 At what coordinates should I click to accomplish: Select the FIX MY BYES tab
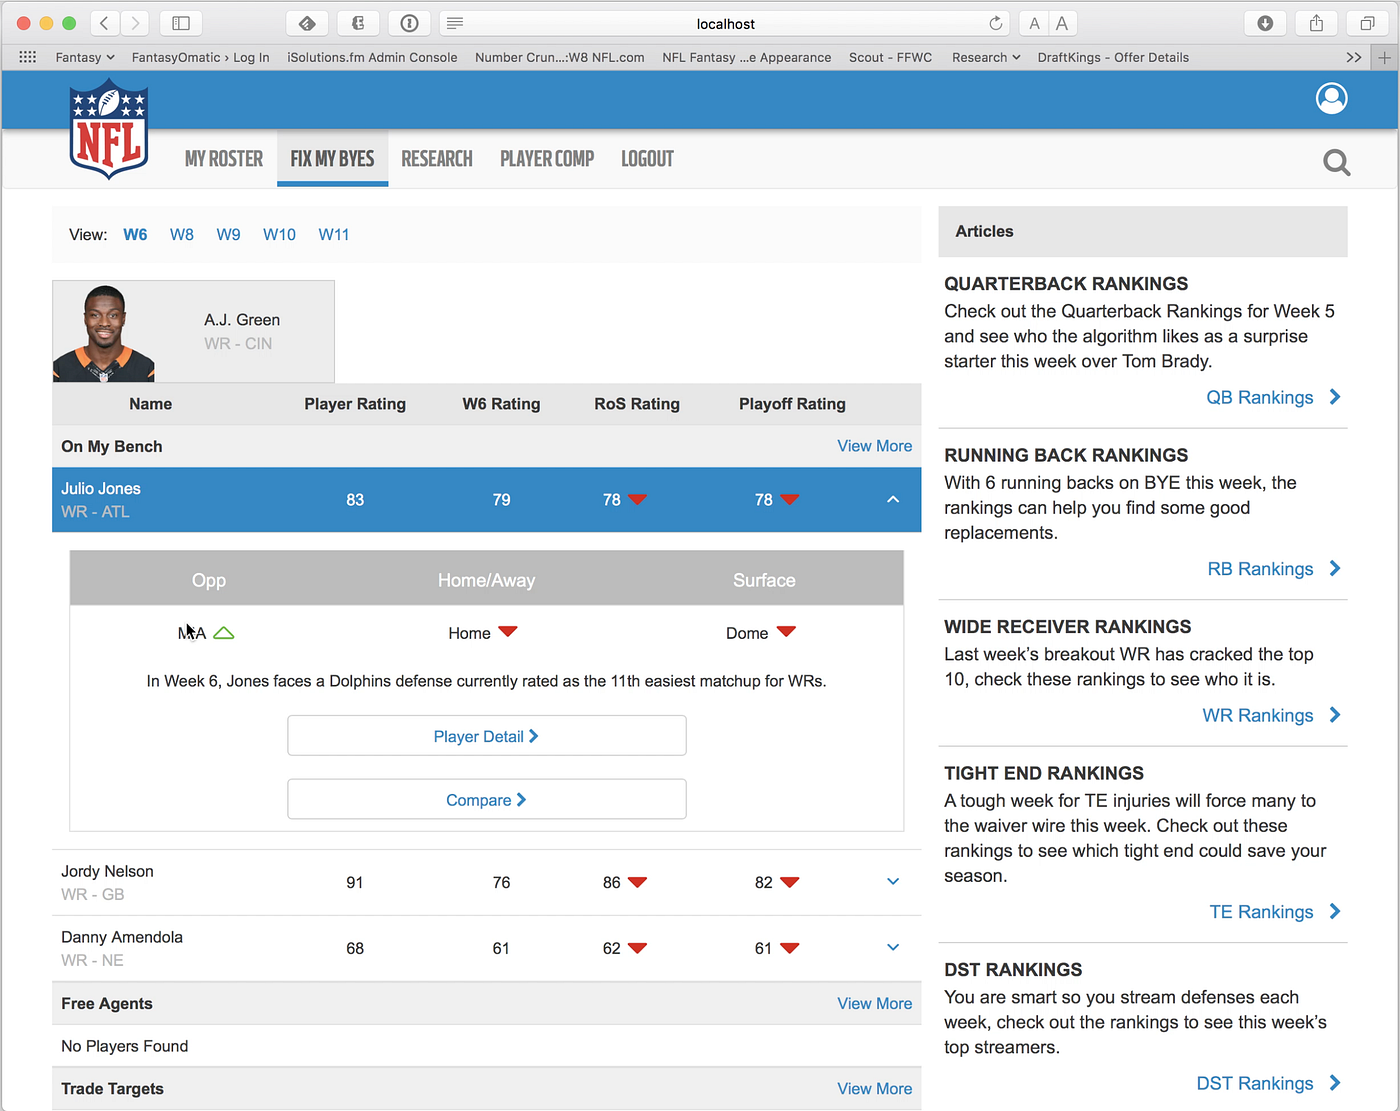[332, 159]
